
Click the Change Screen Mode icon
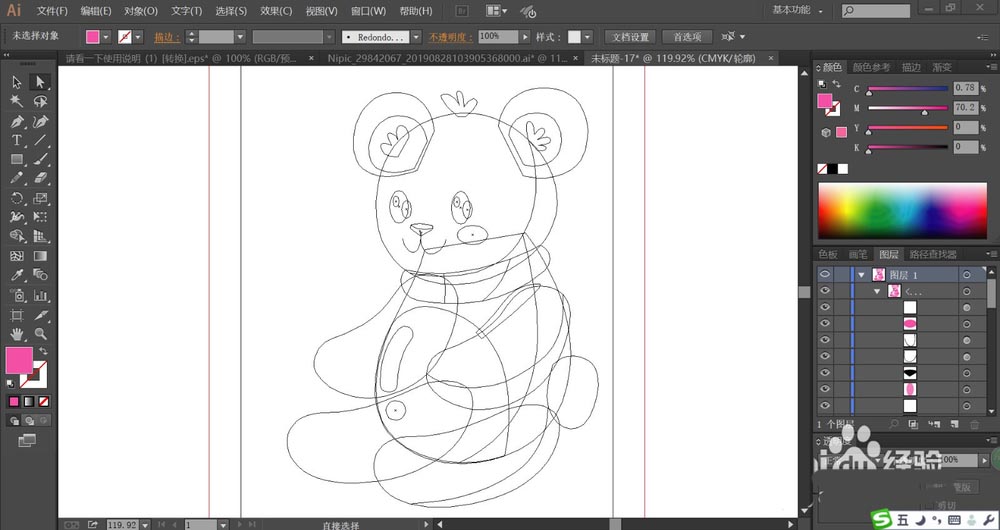coord(27,440)
